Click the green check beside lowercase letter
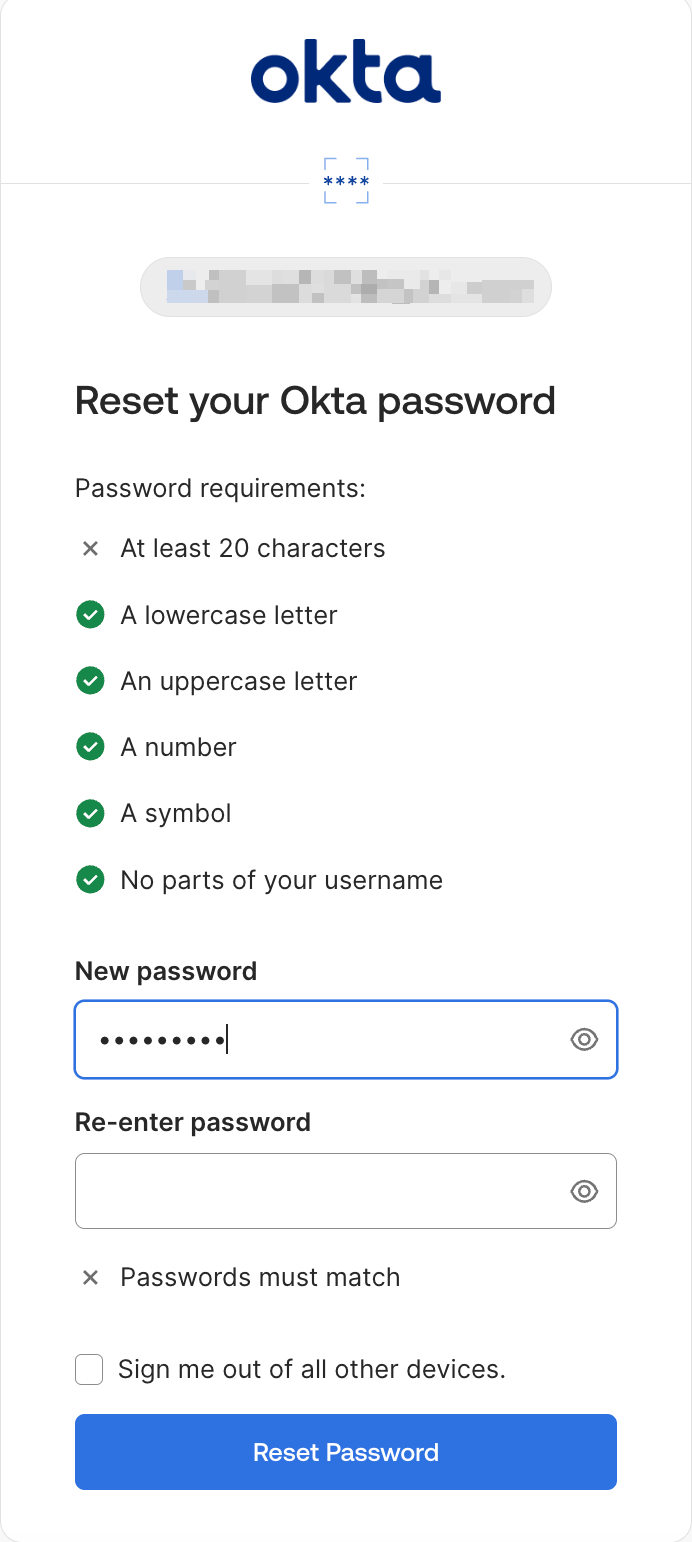The image size is (692, 1542). [x=90, y=615]
